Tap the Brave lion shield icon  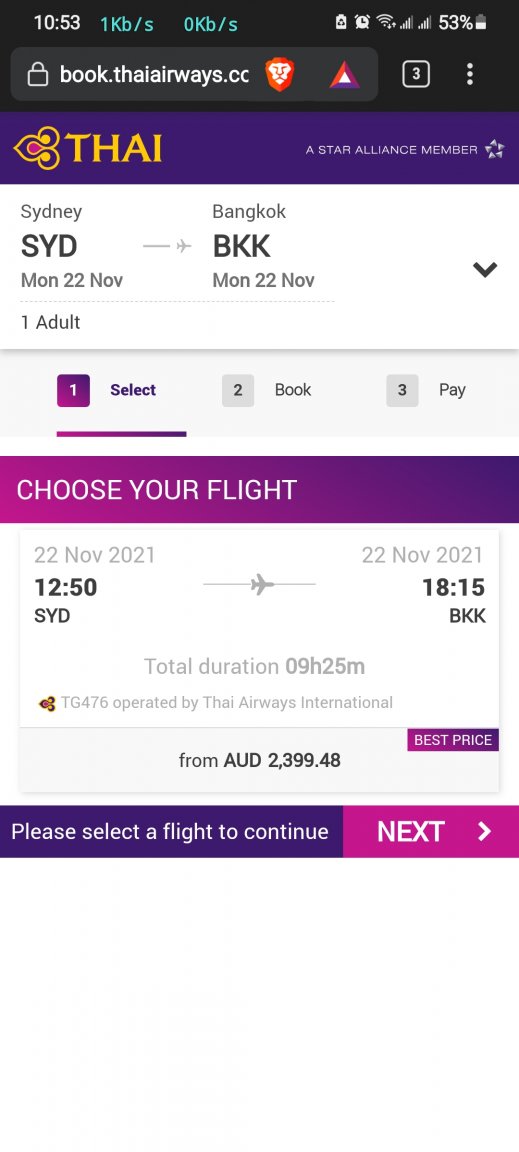point(279,74)
